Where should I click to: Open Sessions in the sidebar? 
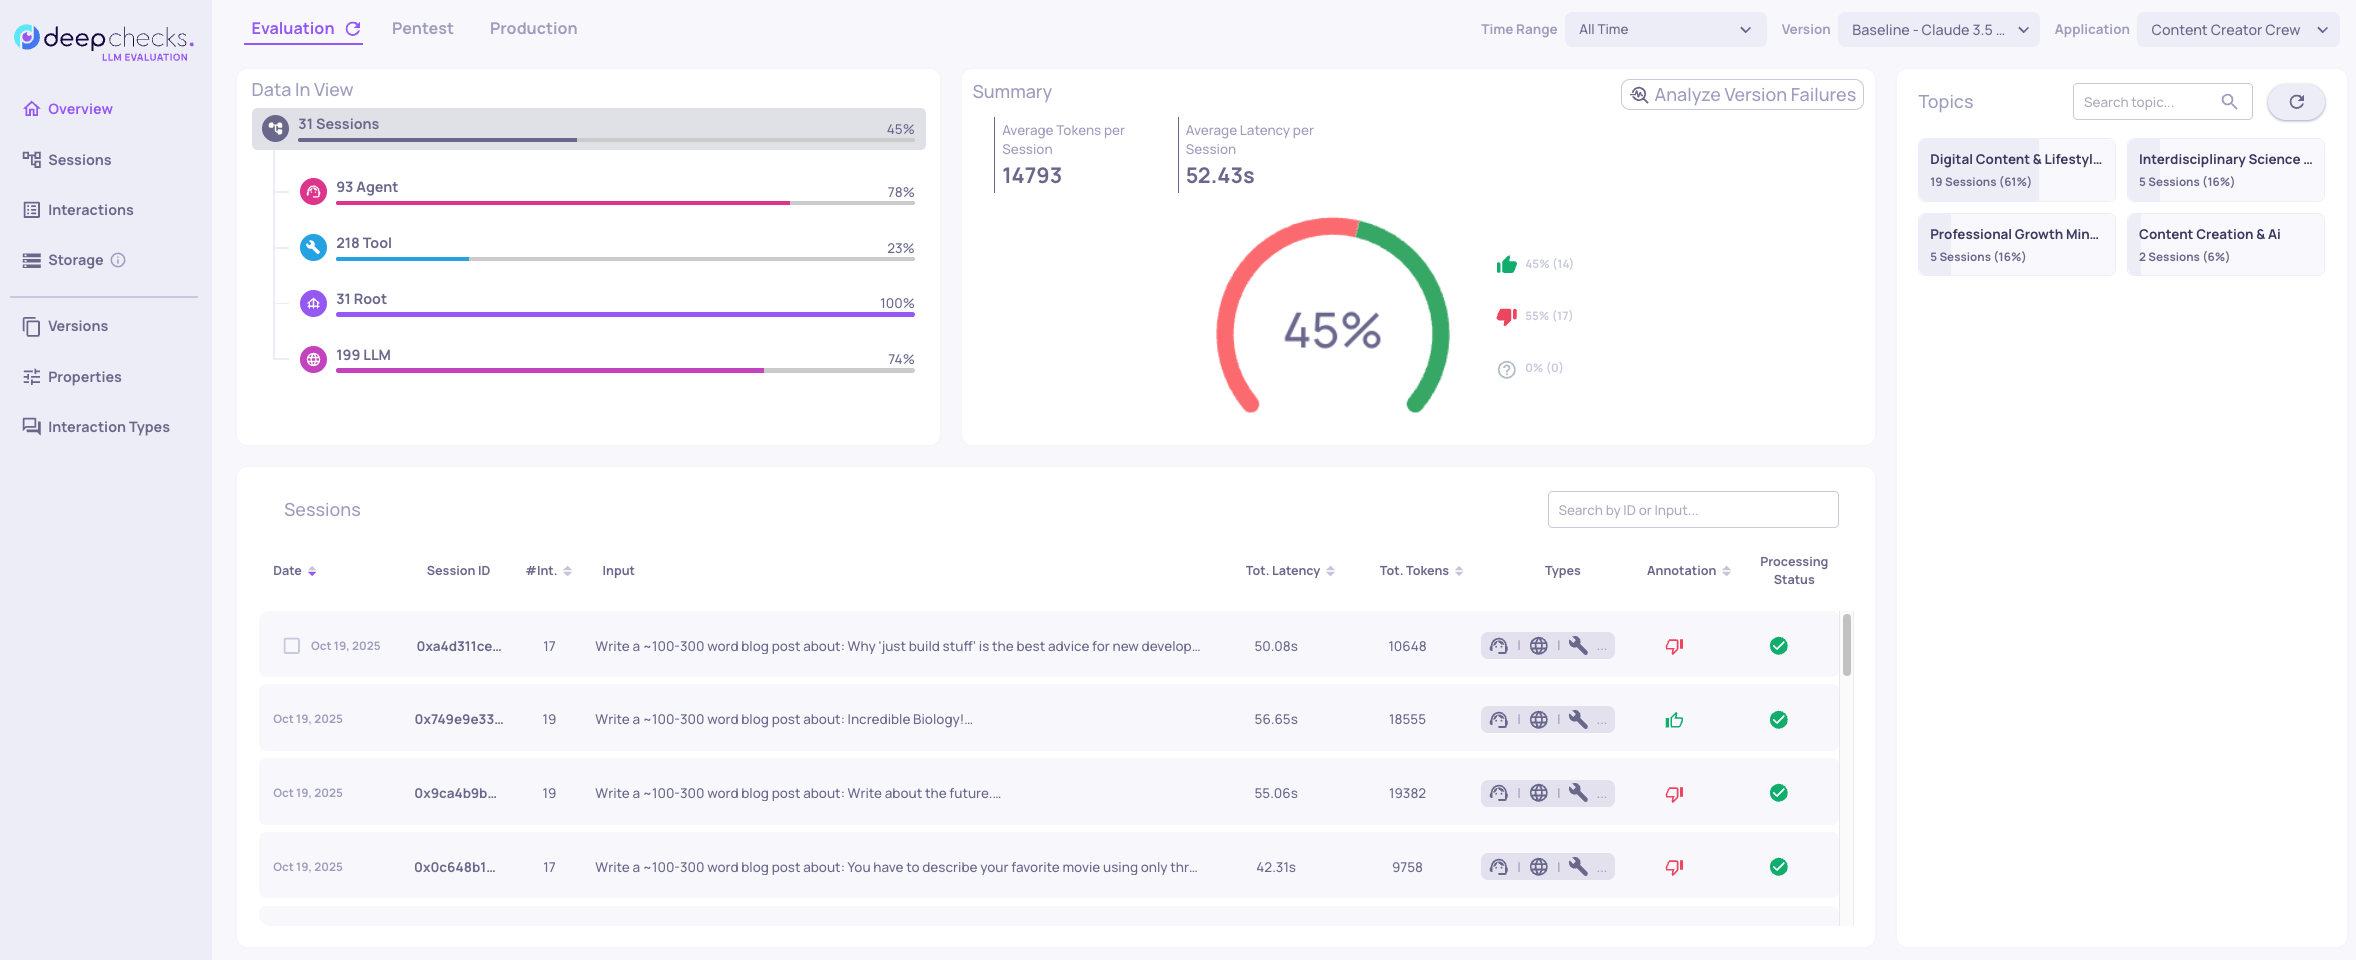(67, 160)
